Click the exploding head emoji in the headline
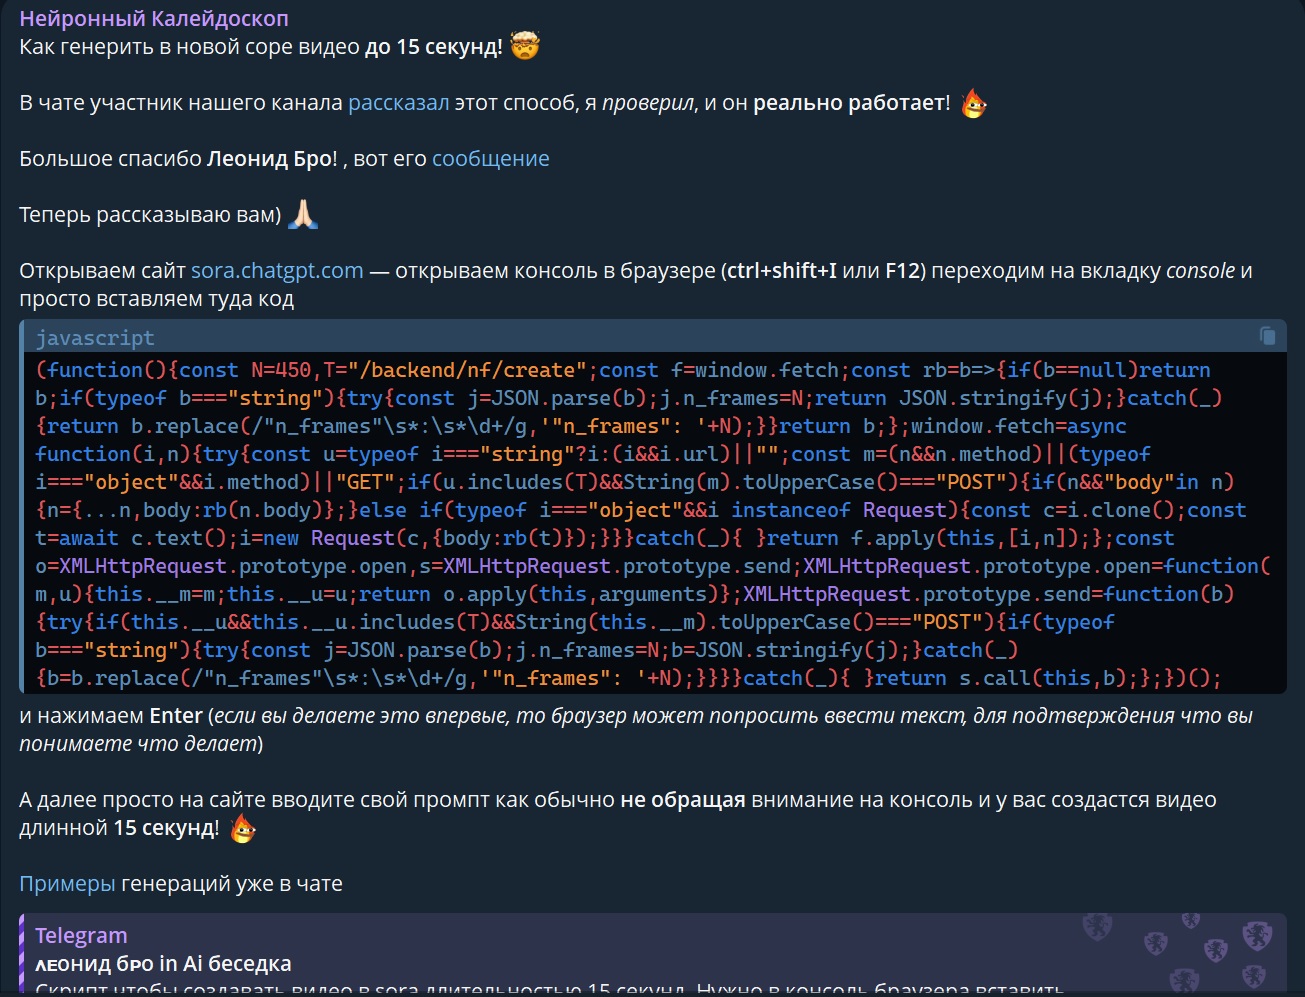The image size is (1305, 997). (x=525, y=46)
